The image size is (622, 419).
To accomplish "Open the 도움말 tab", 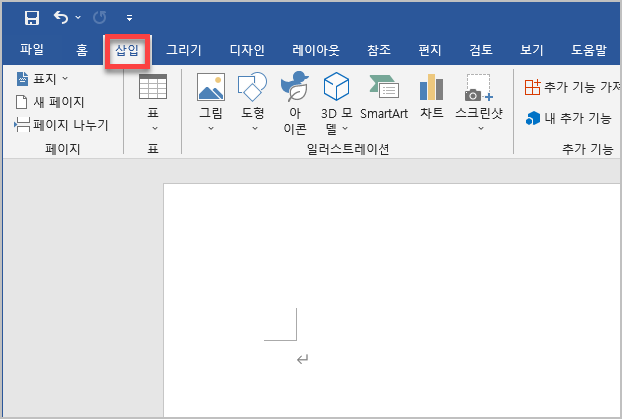I will [589, 50].
